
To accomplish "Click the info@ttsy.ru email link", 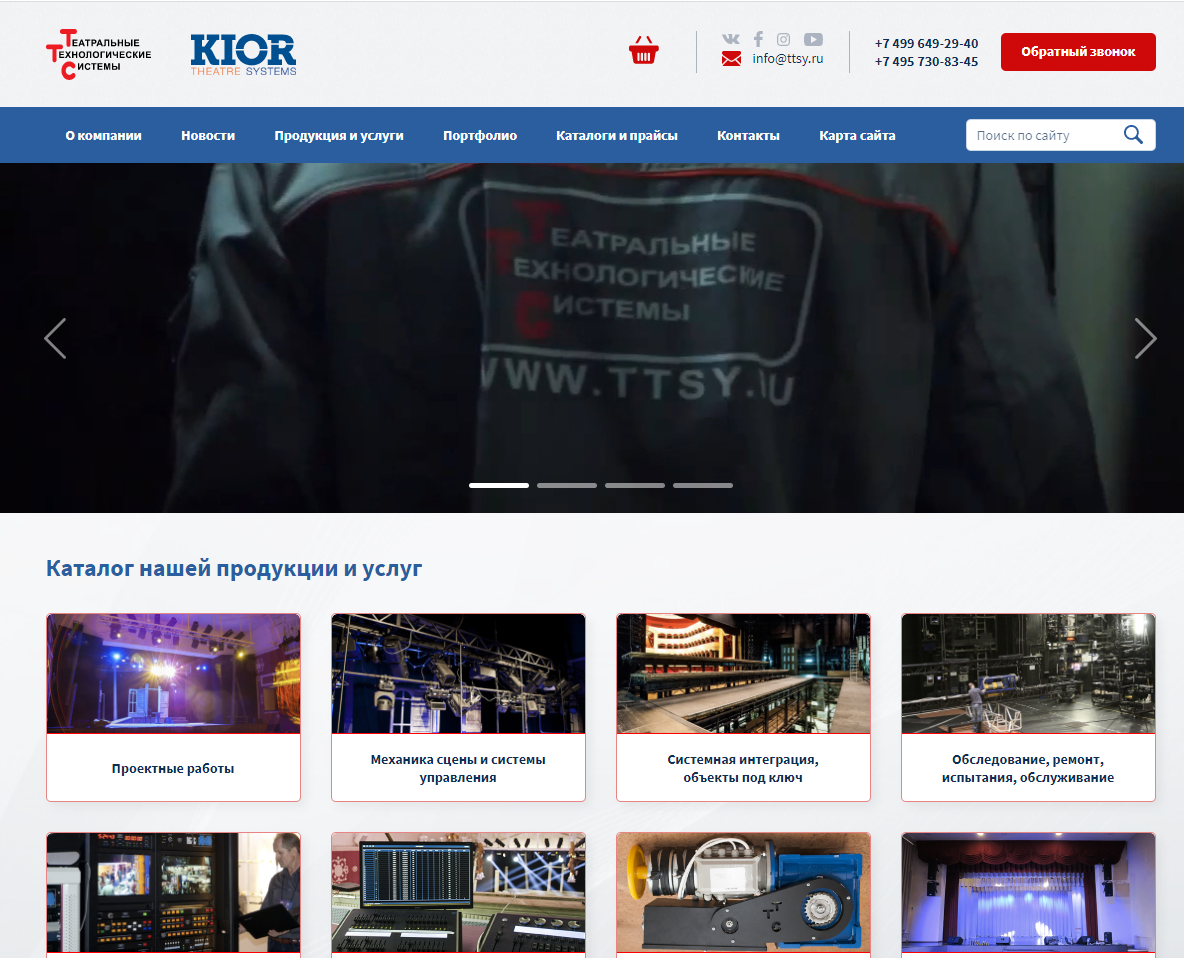I will (x=788, y=59).
